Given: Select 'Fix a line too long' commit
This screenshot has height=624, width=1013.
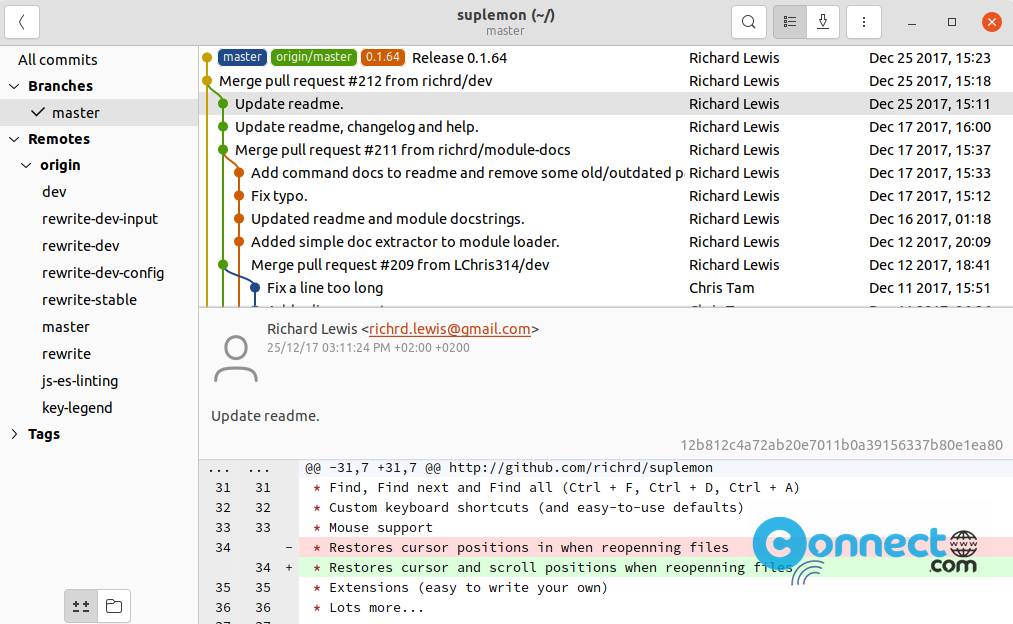Looking at the screenshot, I should pos(606,288).
